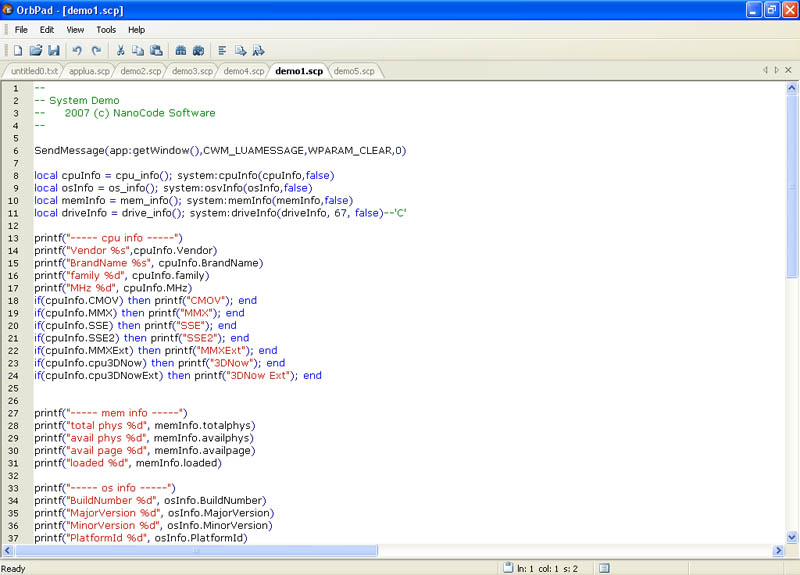Click the Copy toolbar icon
800x575 pixels.
138,50
